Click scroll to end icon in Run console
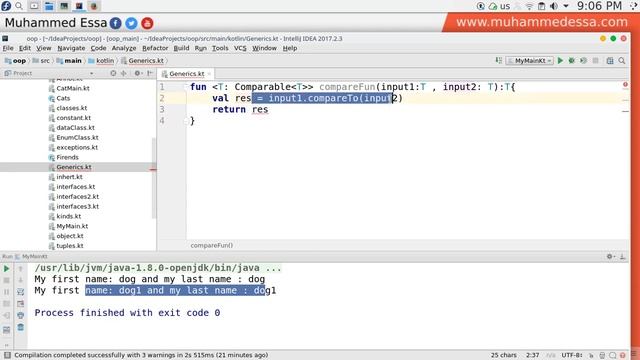The height and width of the screenshot is (360, 640). point(20,304)
